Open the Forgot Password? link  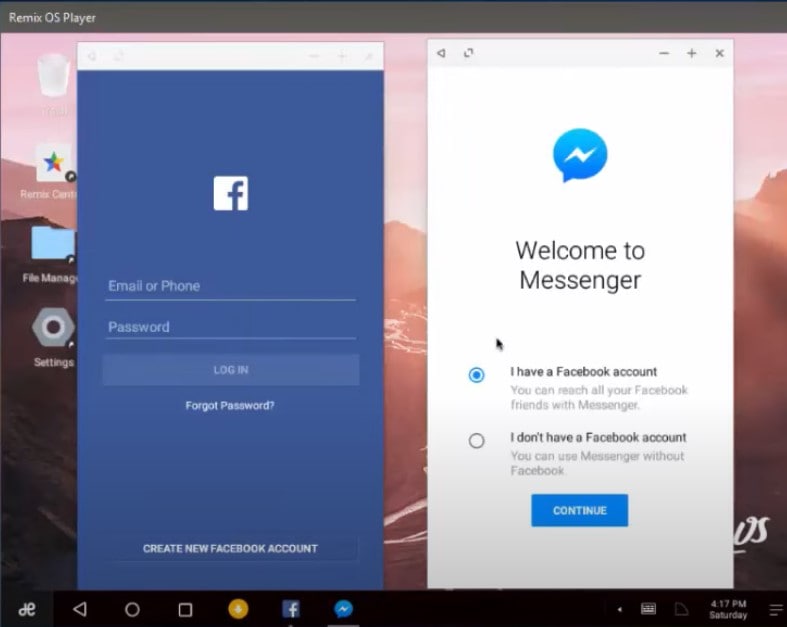[x=230, y=406]
